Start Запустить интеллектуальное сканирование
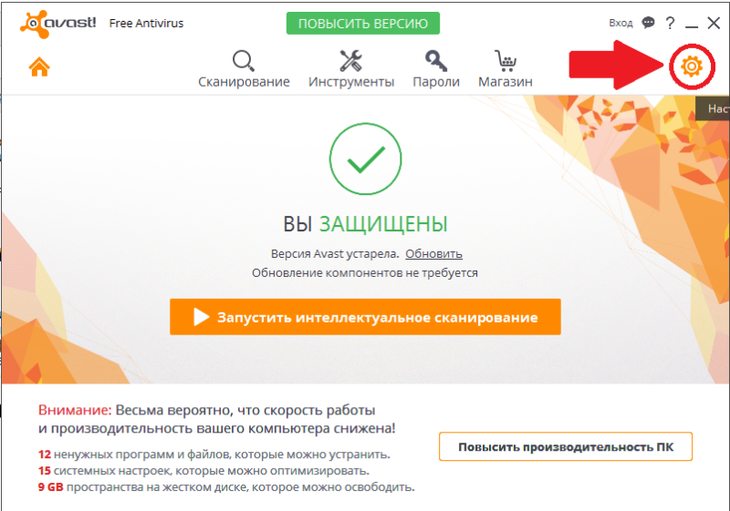Screen dimensions: 730x511 click(365, 317)
